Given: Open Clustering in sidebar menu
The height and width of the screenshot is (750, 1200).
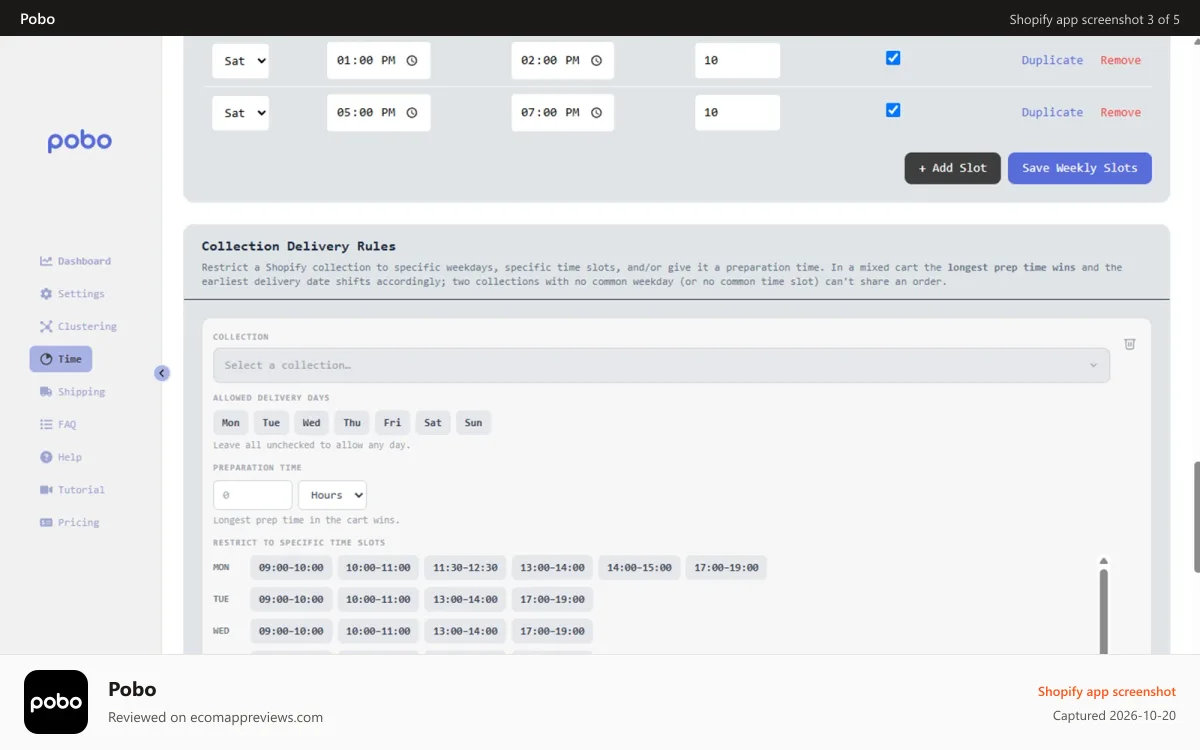Looking at the screenshot, I should coord(87,326).
